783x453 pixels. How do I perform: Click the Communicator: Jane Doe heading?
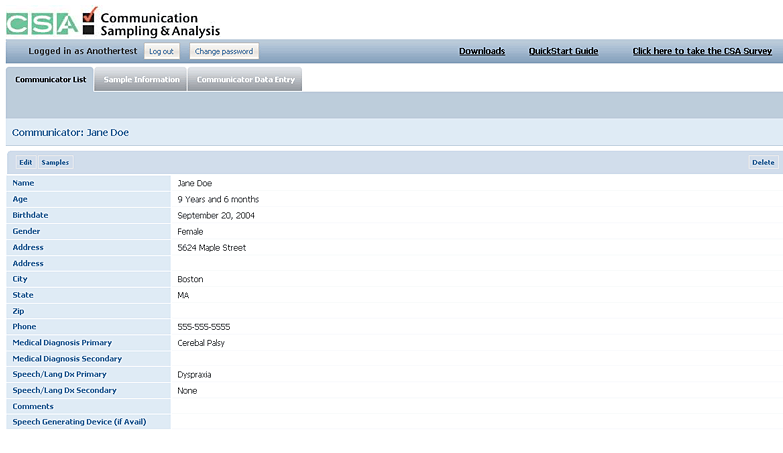tap(70, 132)
